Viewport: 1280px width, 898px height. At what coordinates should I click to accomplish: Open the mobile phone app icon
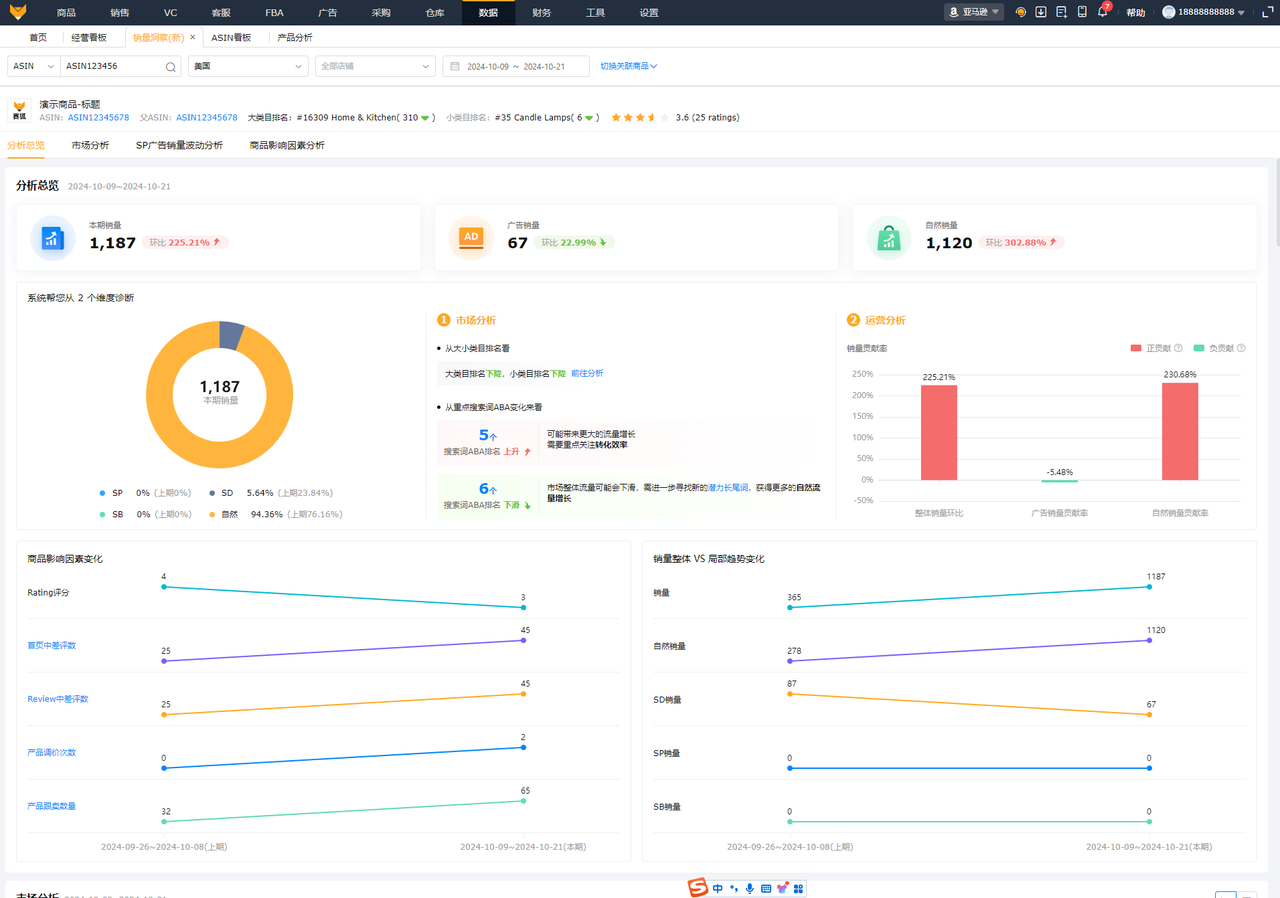coord(1082,12)
